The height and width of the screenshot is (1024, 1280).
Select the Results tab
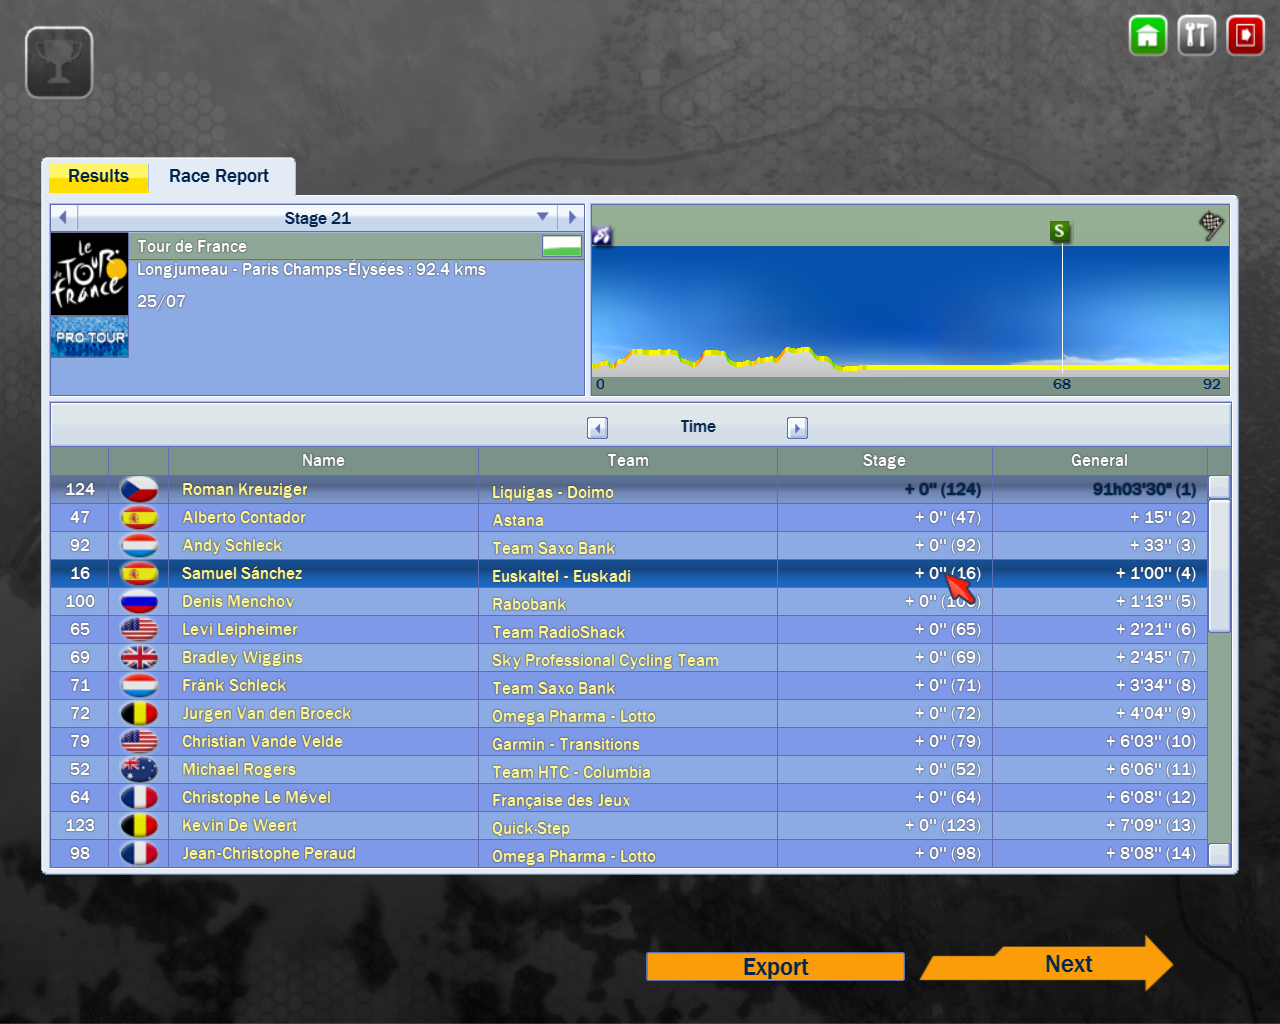click(x=98, y=177)
